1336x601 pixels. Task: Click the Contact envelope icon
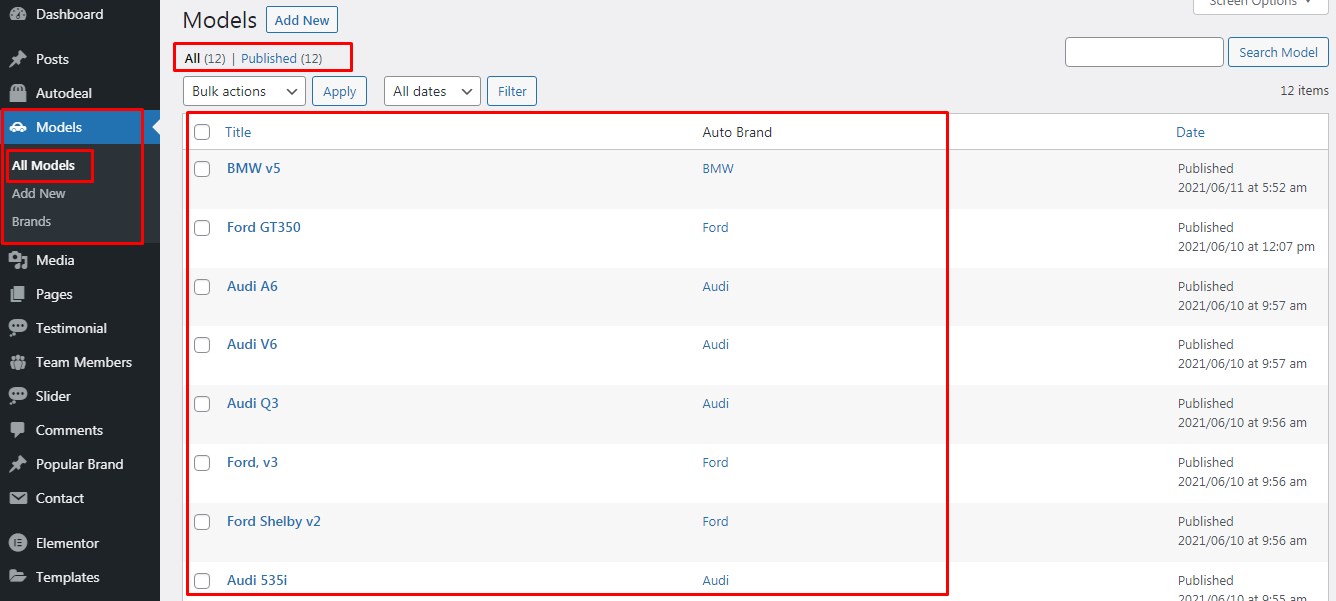(x=17, y=498)
